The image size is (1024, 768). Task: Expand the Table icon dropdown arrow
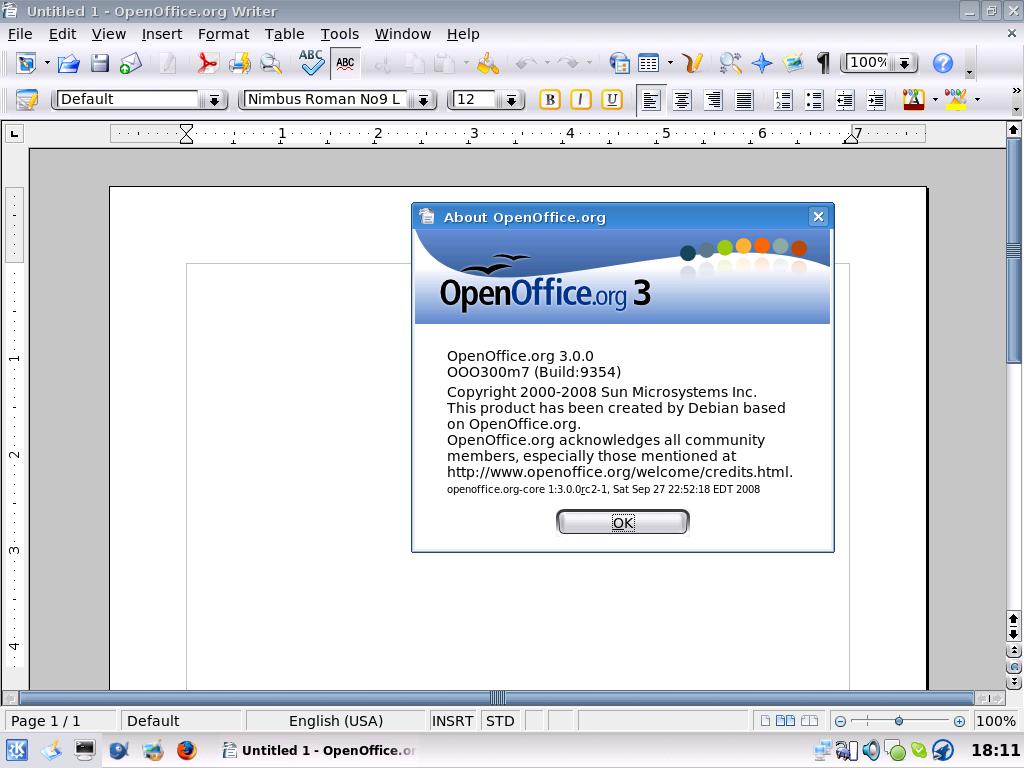[670, 63]
